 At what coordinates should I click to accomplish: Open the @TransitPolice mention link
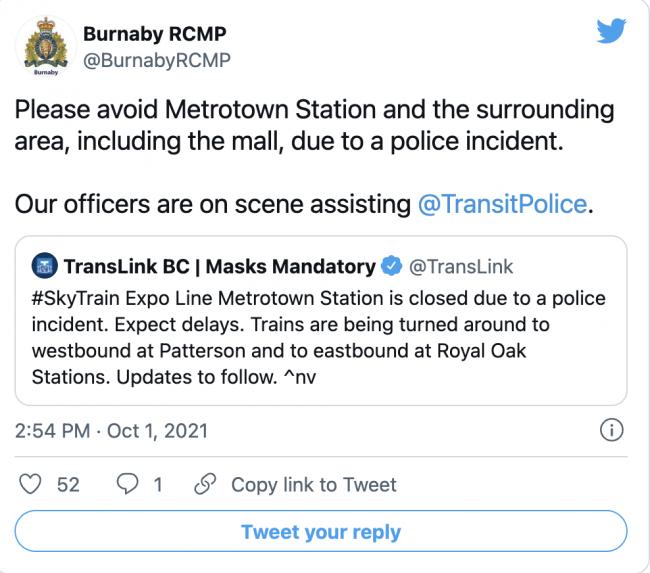click(502, 204)
